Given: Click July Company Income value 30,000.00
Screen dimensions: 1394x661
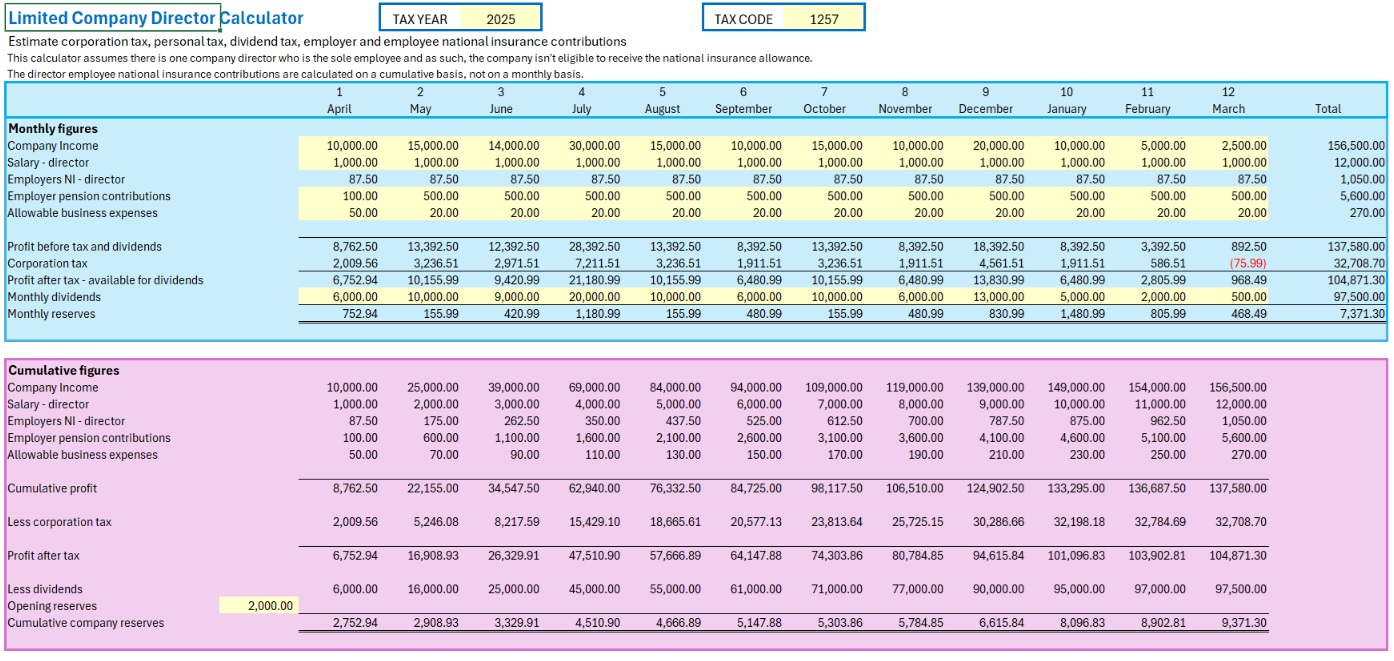Looking at the screenshot, I should point(582,146).
